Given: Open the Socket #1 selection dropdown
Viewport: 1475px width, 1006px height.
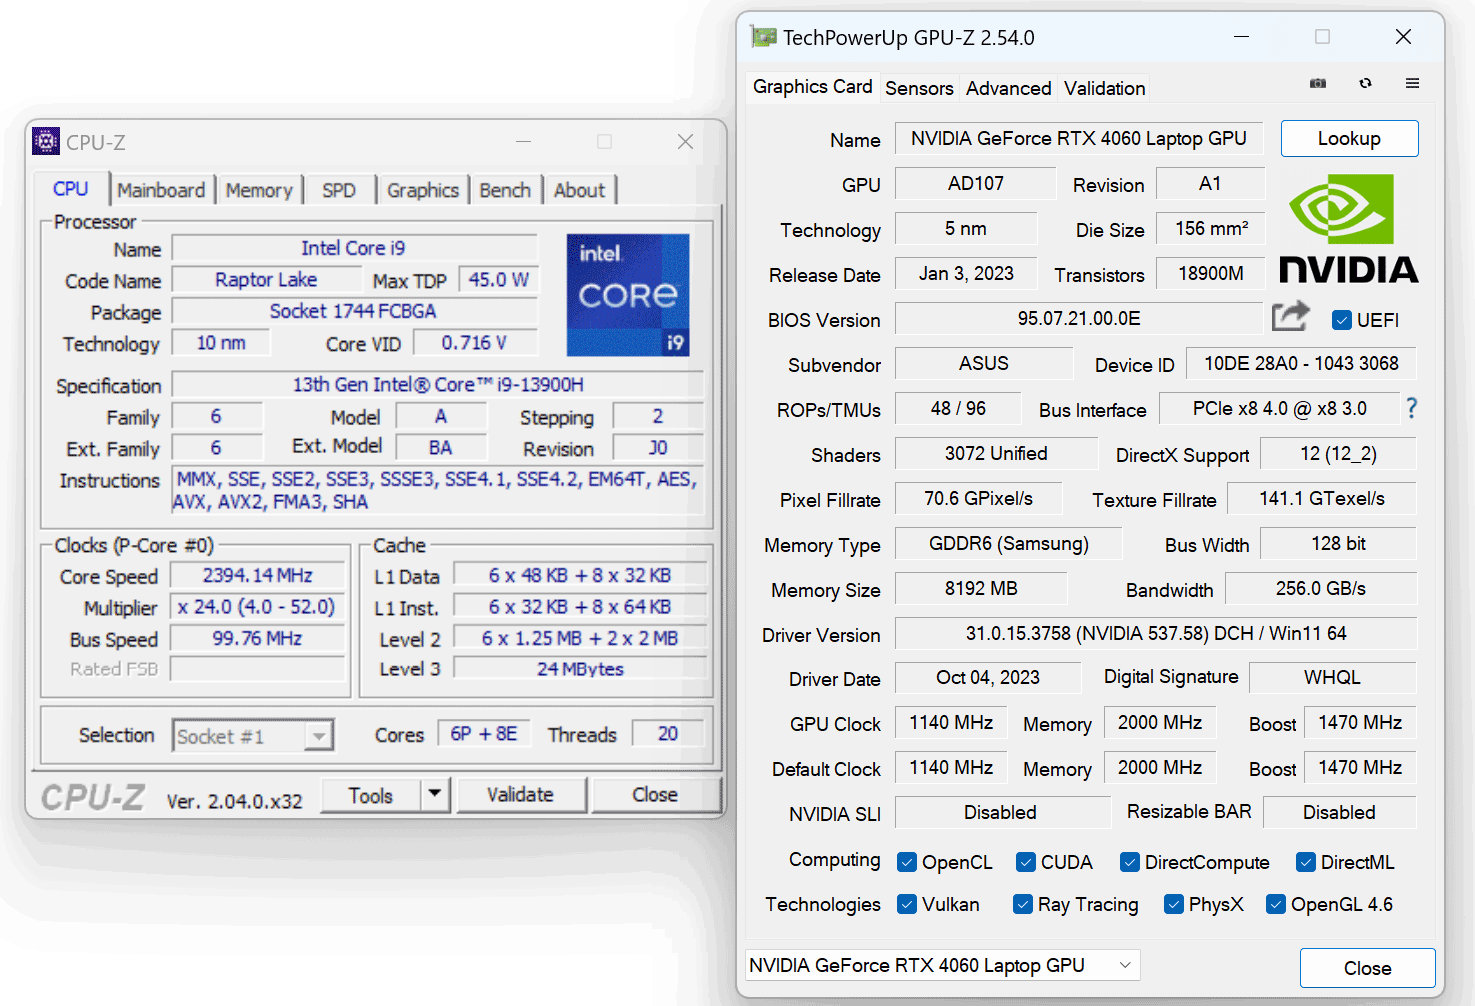Looking at the screenshot, I should [253, 736].
